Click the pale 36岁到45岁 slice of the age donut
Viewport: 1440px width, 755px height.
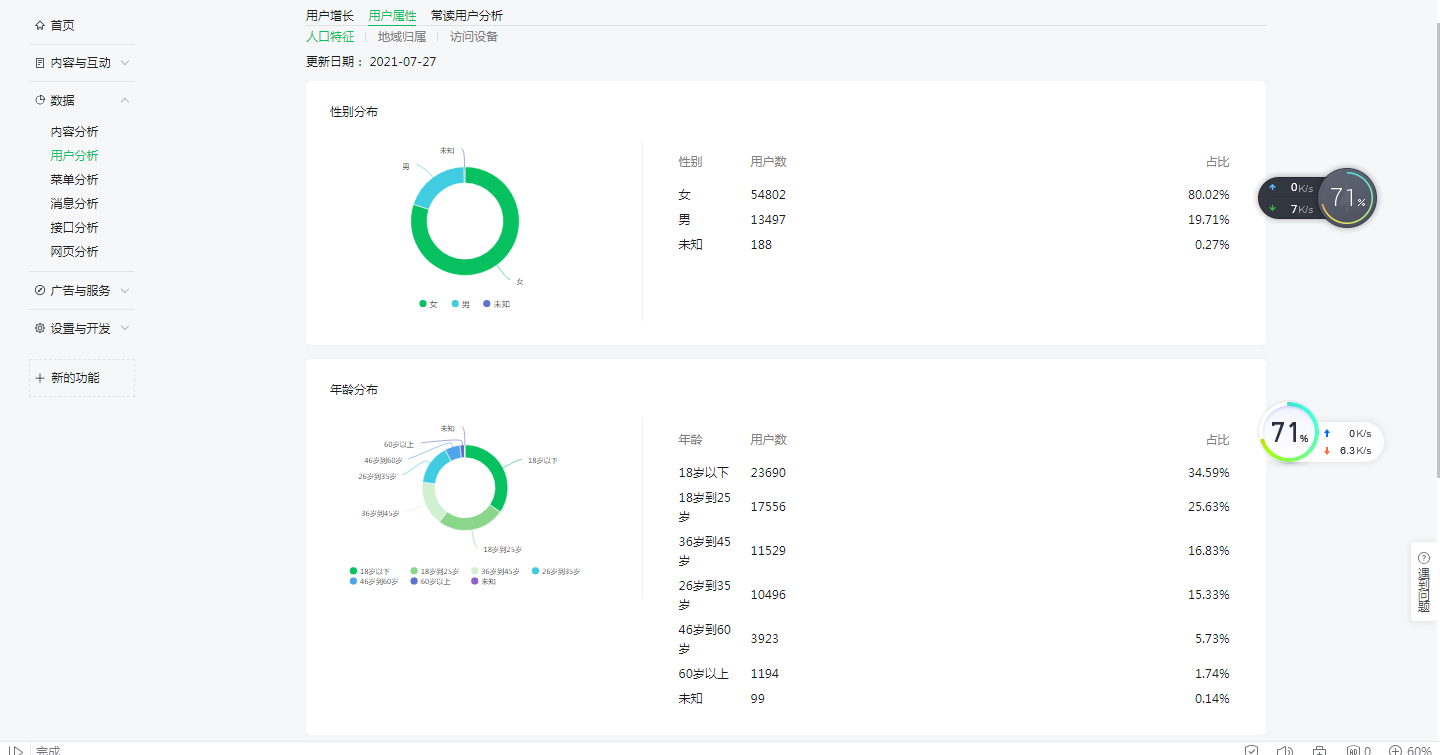coord(431,501)
